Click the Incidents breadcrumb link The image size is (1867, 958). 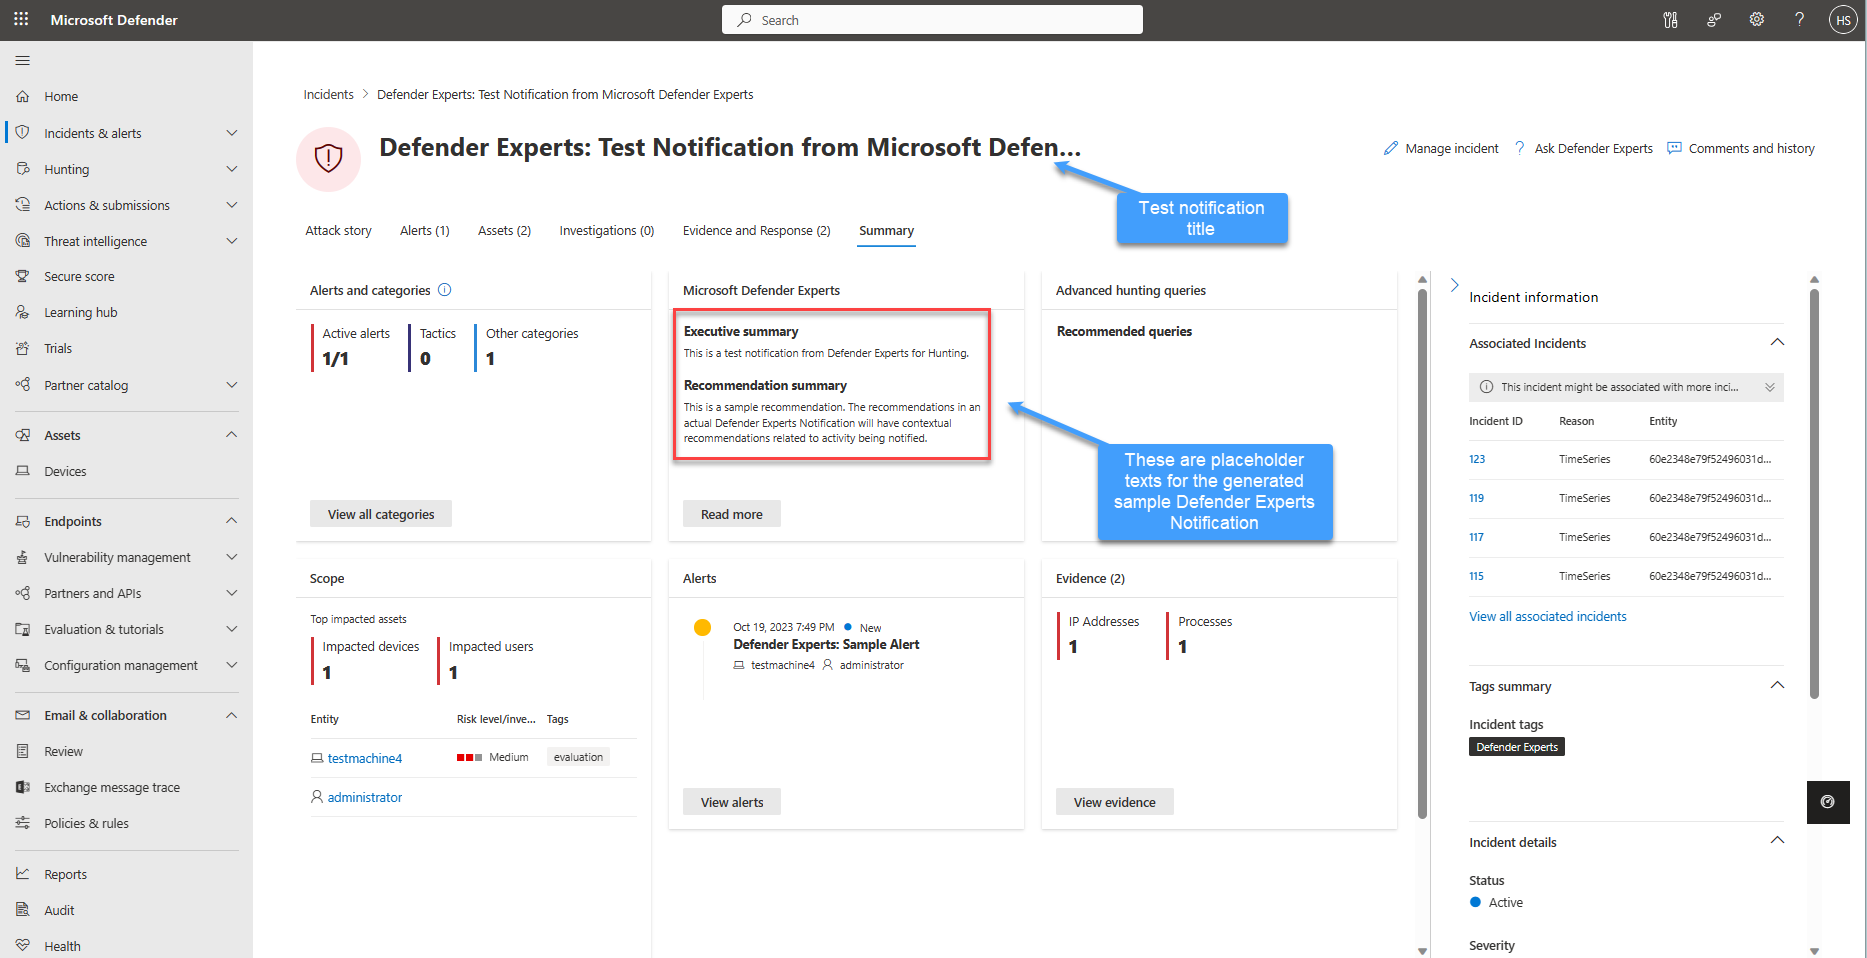pyautogui.click(x=329, y=95)
